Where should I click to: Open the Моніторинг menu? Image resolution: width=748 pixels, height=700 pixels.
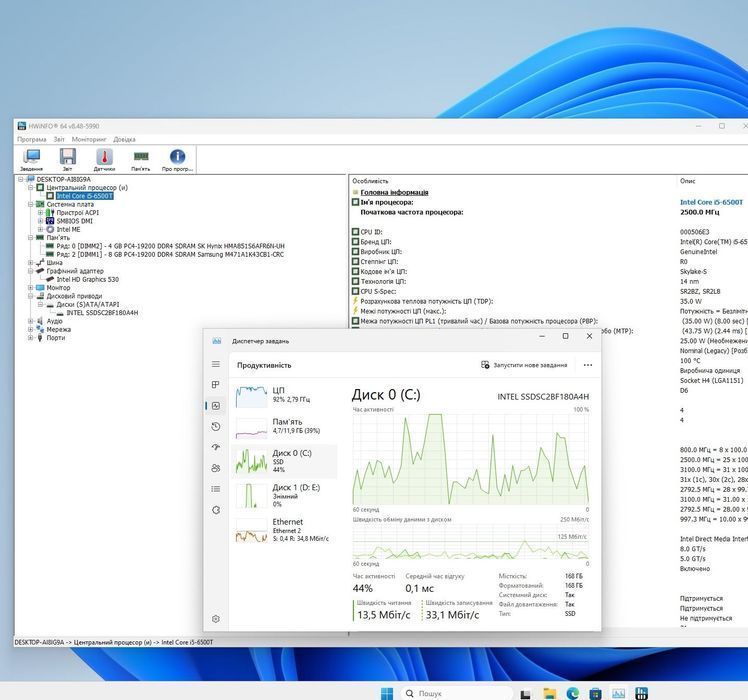89,139
